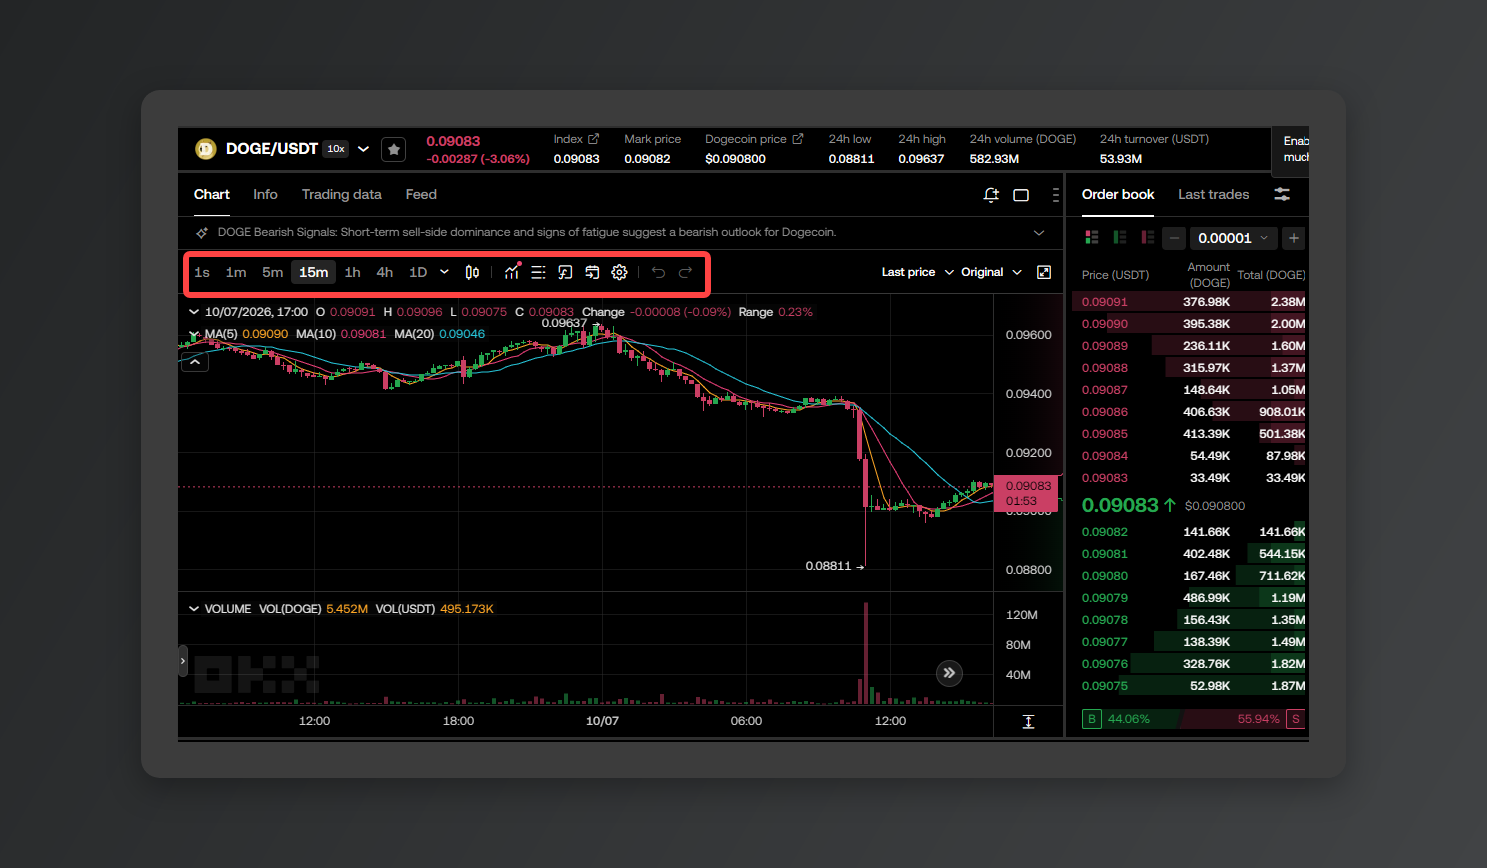The height and width of the screenshot is (868, 1487).
Task: Jump to latest candle with double-arrow button
Action: 949,673
